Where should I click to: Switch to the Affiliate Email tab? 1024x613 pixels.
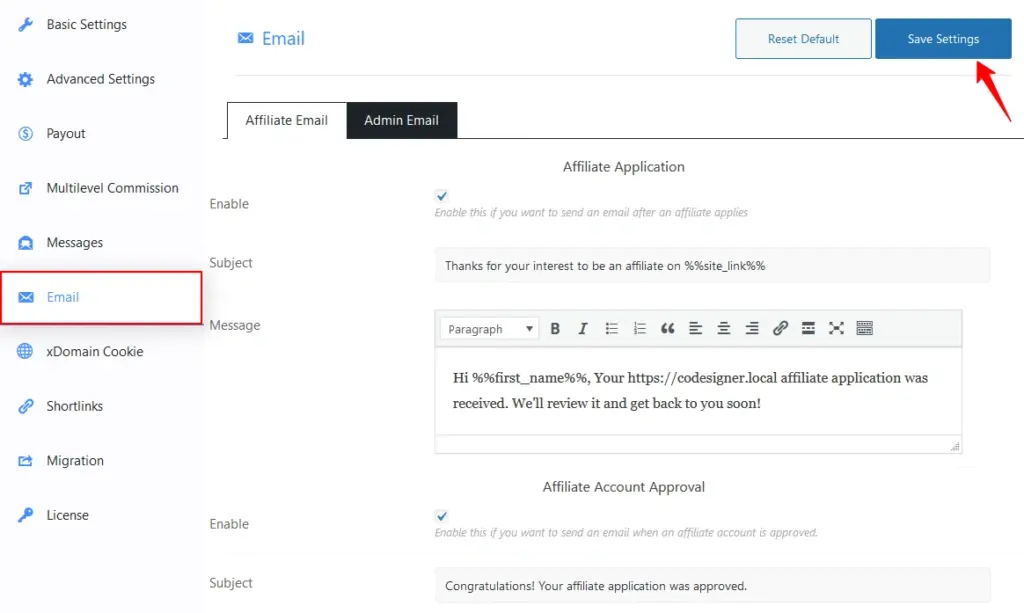click(x=287, y=120)
